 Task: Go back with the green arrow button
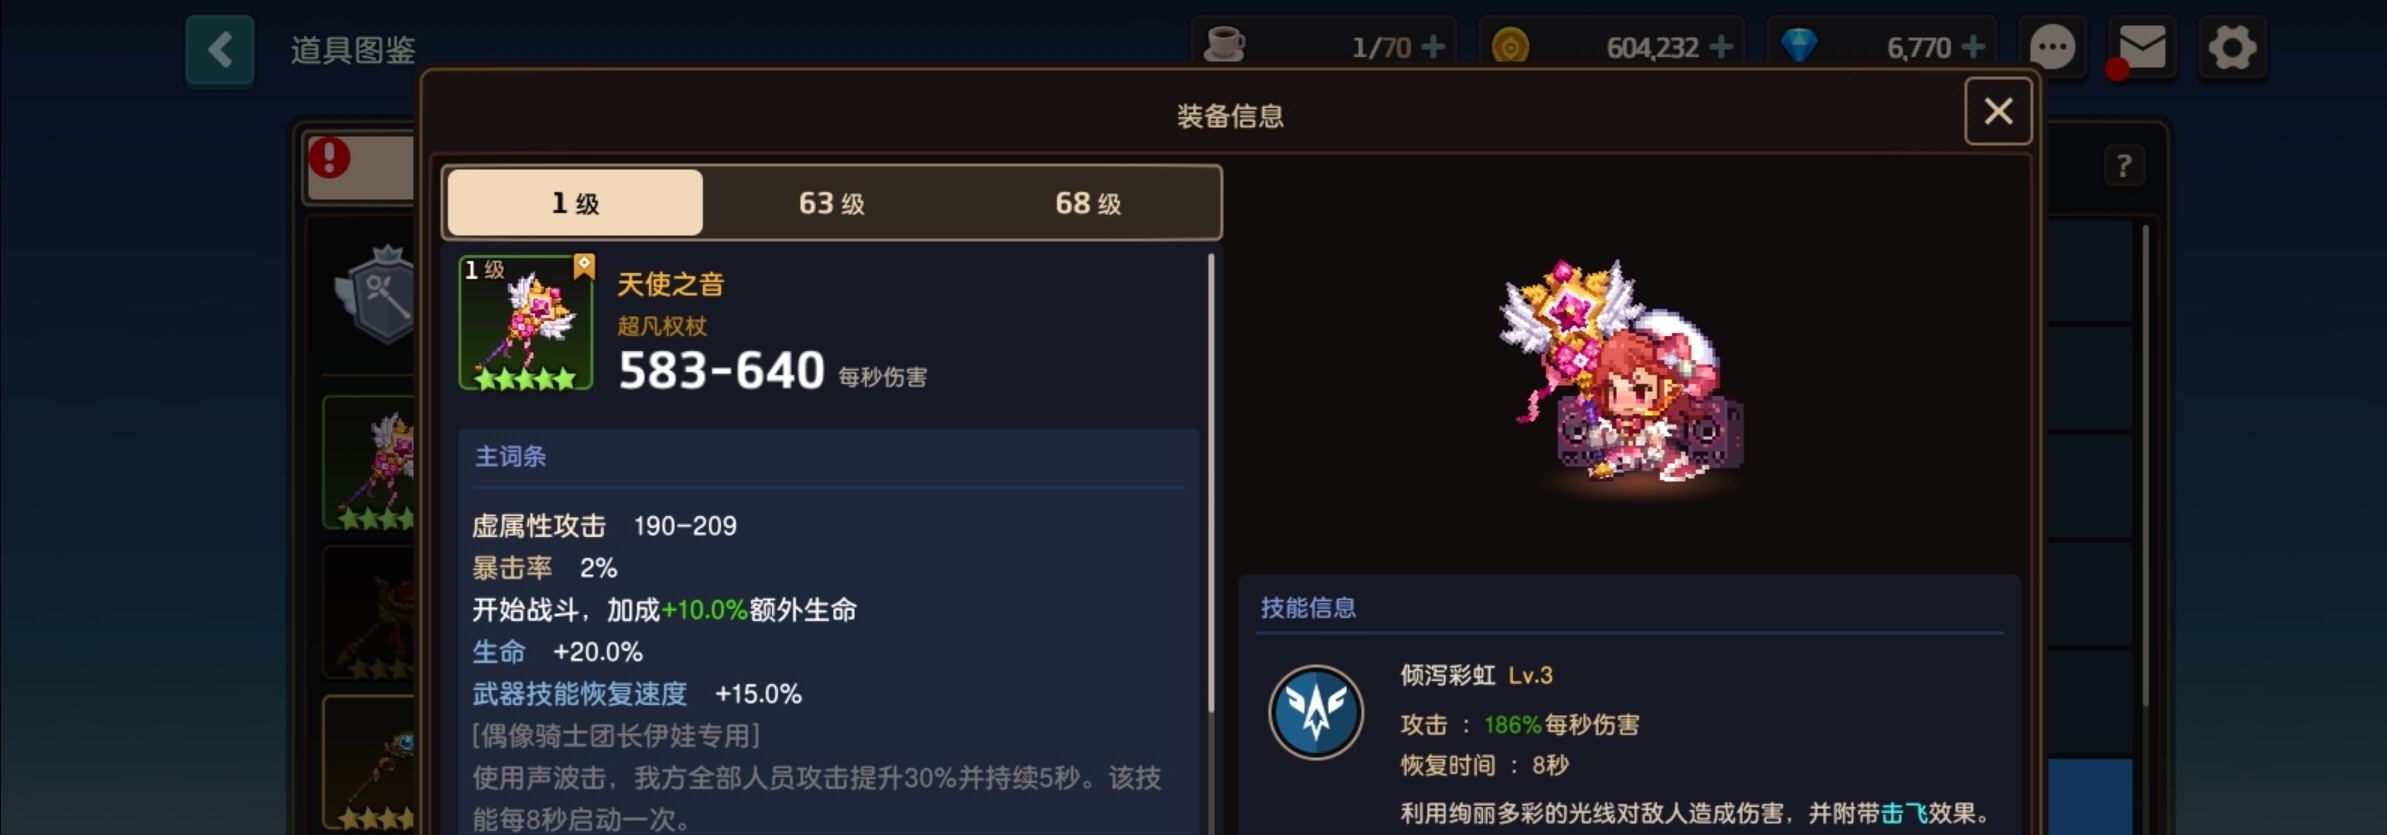coord(220,50)
